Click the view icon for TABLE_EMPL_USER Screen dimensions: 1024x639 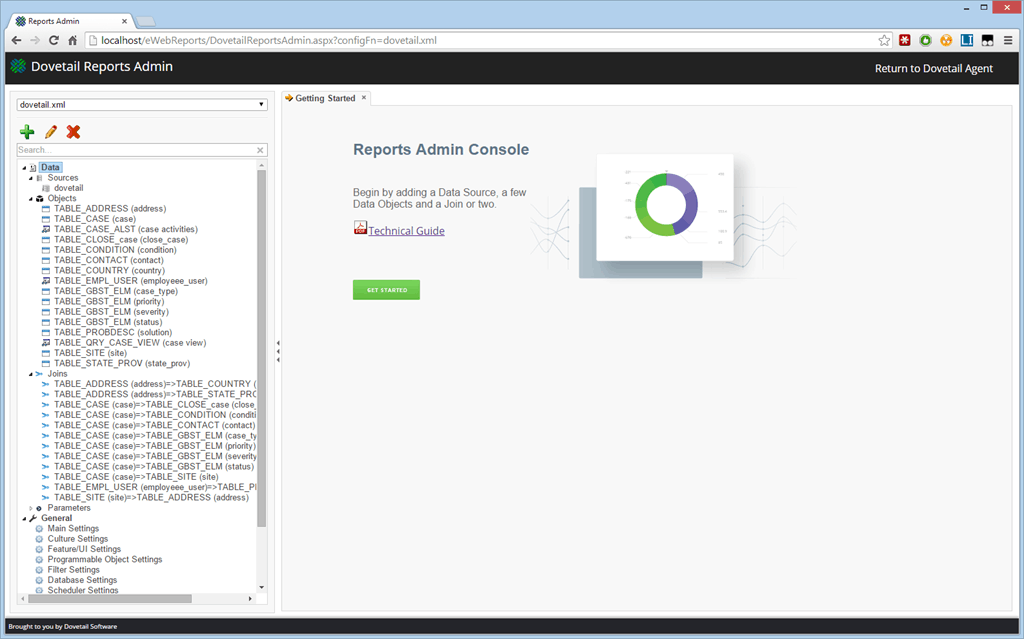[x=46, y=281]
